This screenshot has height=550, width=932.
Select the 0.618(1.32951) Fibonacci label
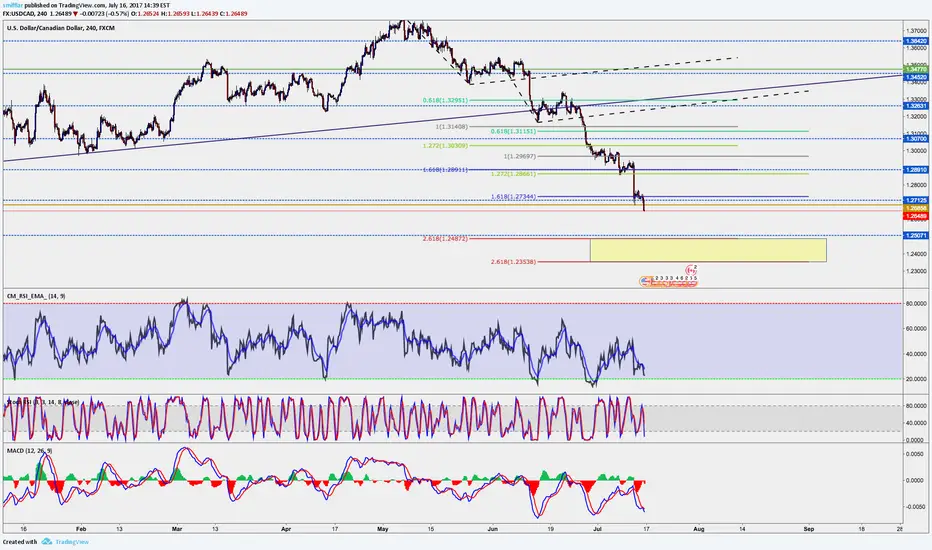(x=445, y=100)
